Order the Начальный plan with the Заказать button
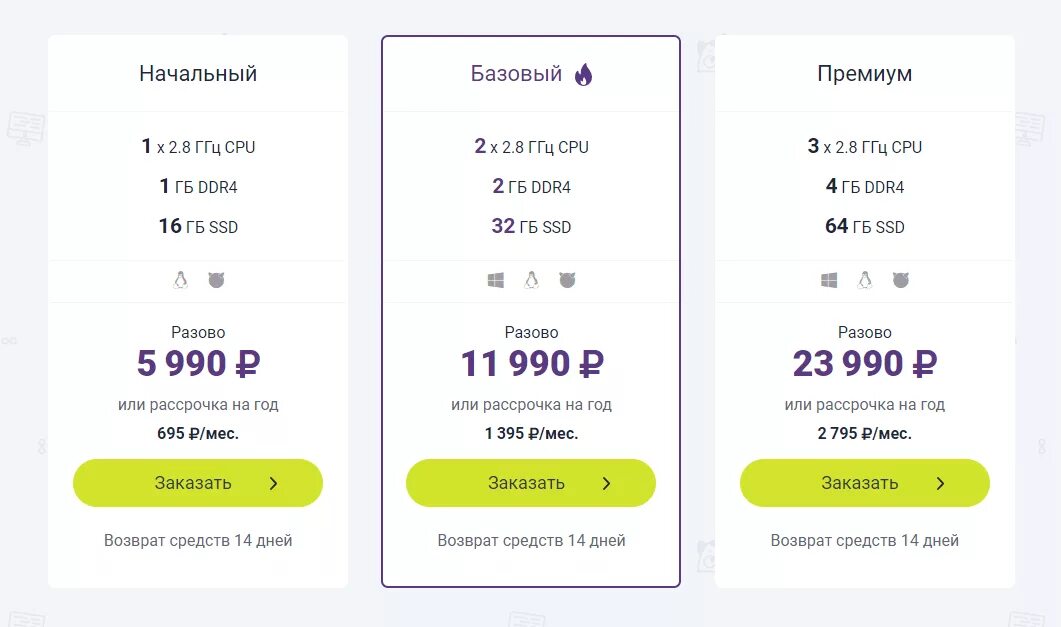This screenshot has height=627, width=1061. (x=198, y=483)
